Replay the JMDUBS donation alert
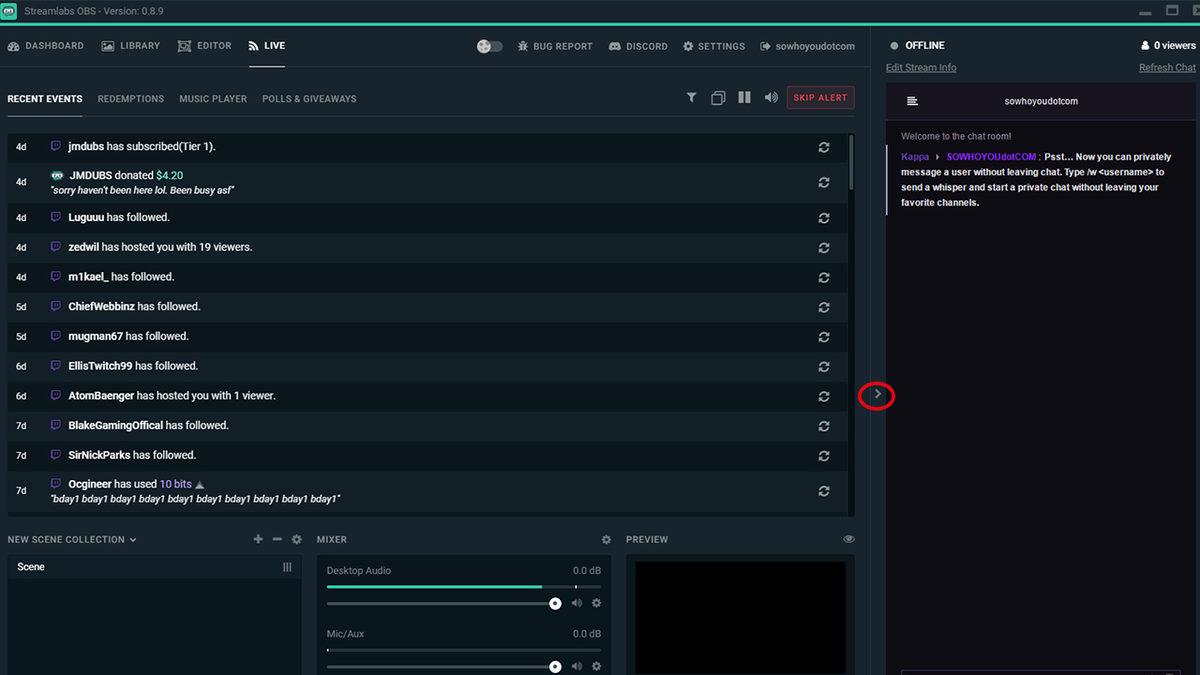Image resolution: width=1200 pixels, height=675 pixels. 823,182
